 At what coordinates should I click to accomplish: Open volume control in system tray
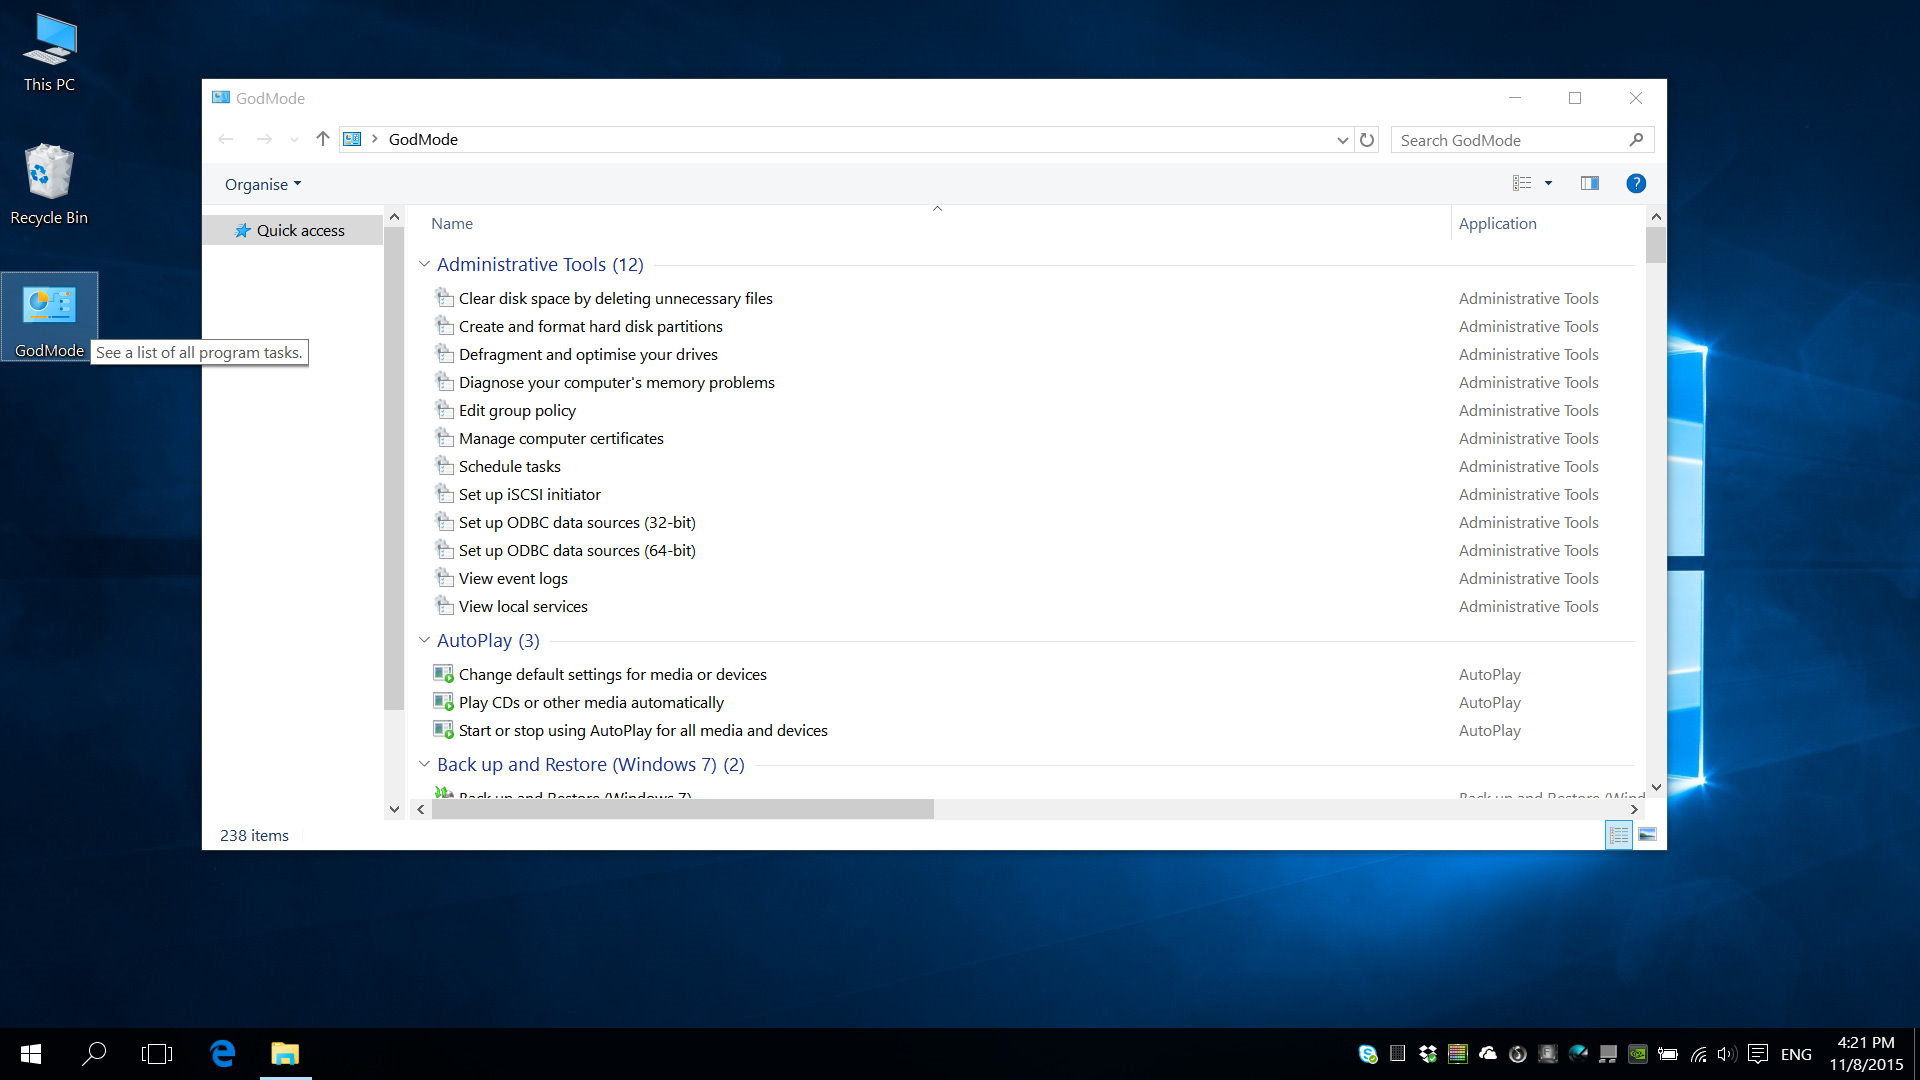[1727, 1054]
